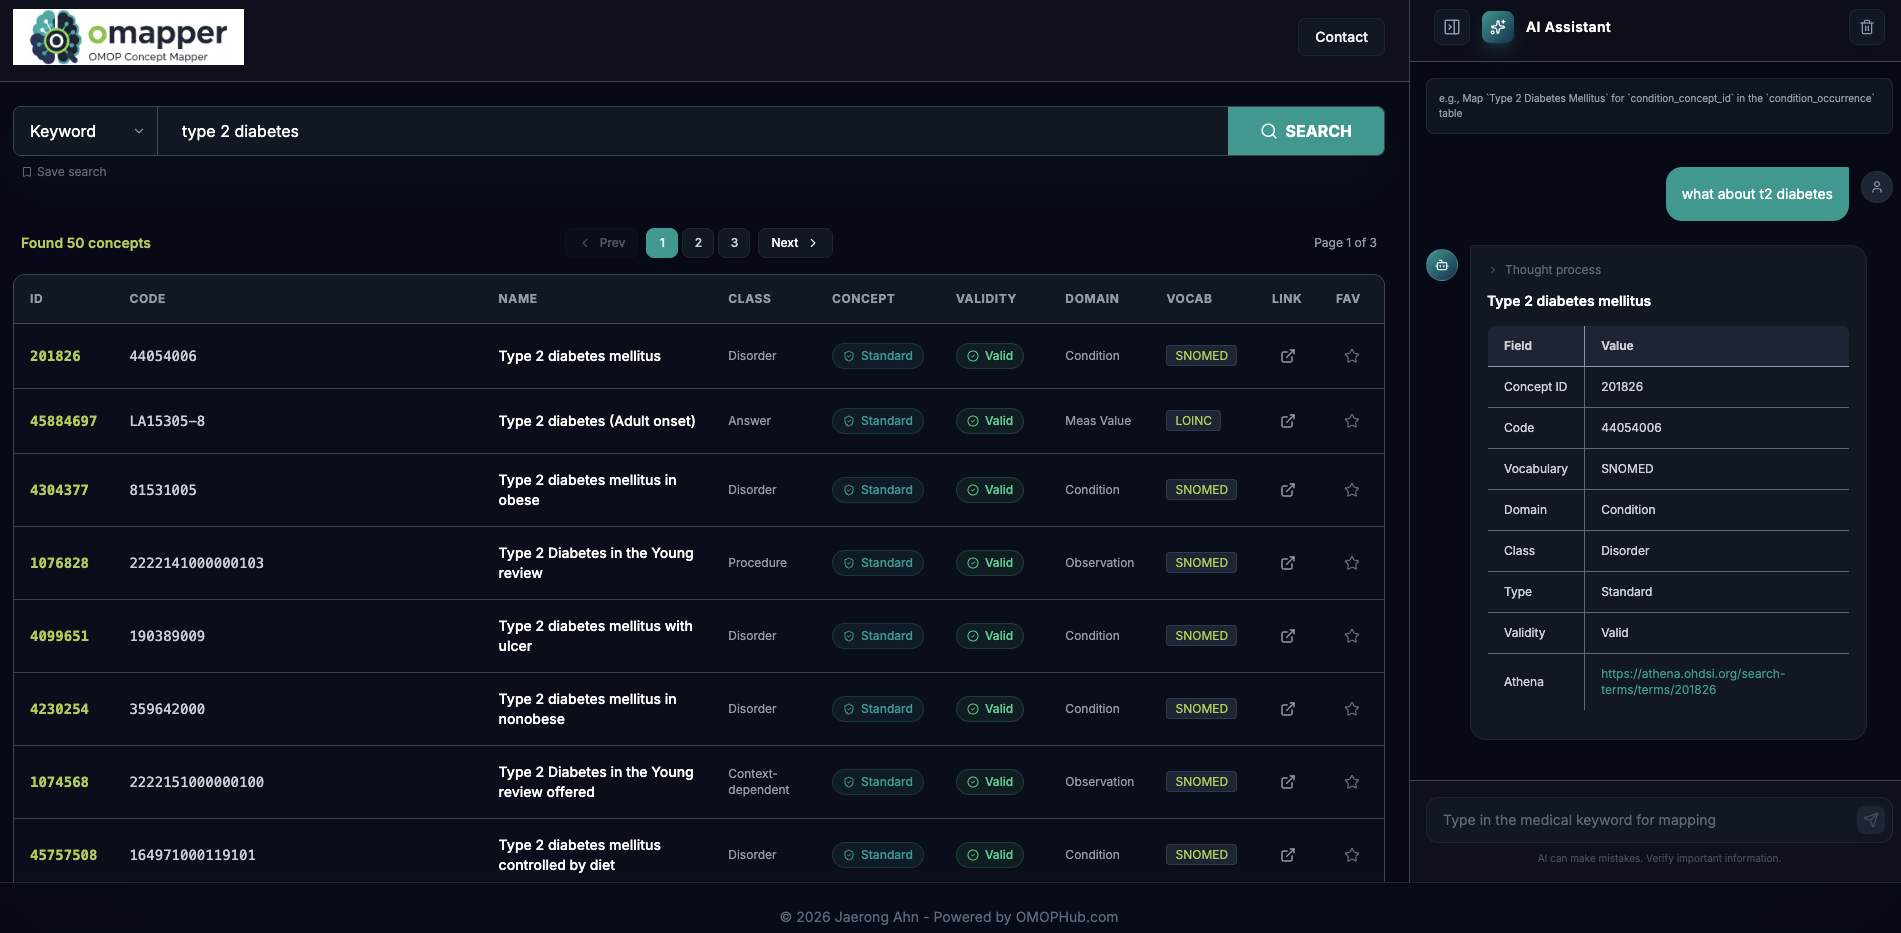This screenshot has height=933, width=1901.
Task: Click the Context-dependent class cell
Action: [x=758, y=782]
